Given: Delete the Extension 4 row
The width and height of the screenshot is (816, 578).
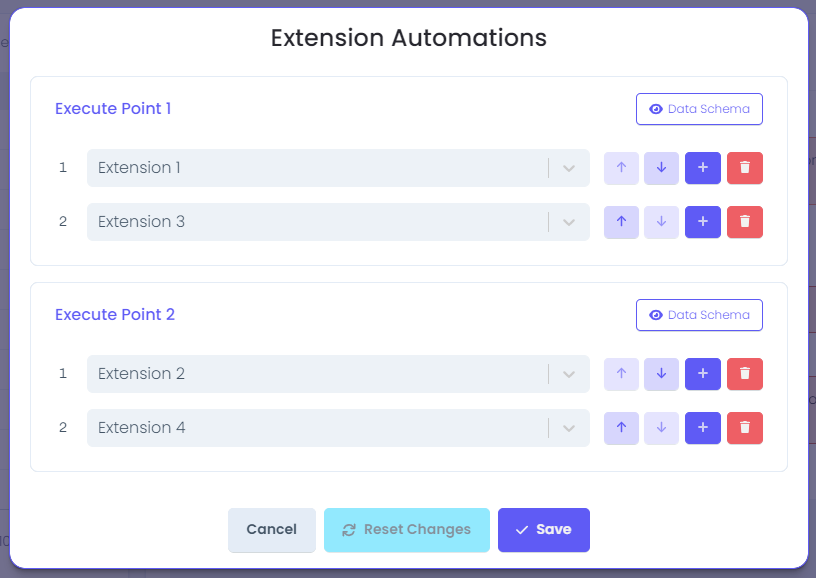Looking at the screenshot, I should [x=745, y=428].
